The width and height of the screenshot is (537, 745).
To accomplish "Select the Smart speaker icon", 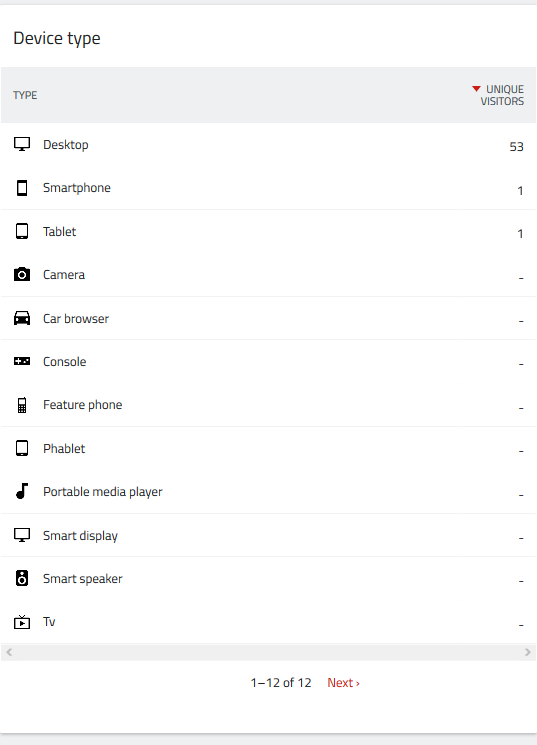I will tap(22, 578).
